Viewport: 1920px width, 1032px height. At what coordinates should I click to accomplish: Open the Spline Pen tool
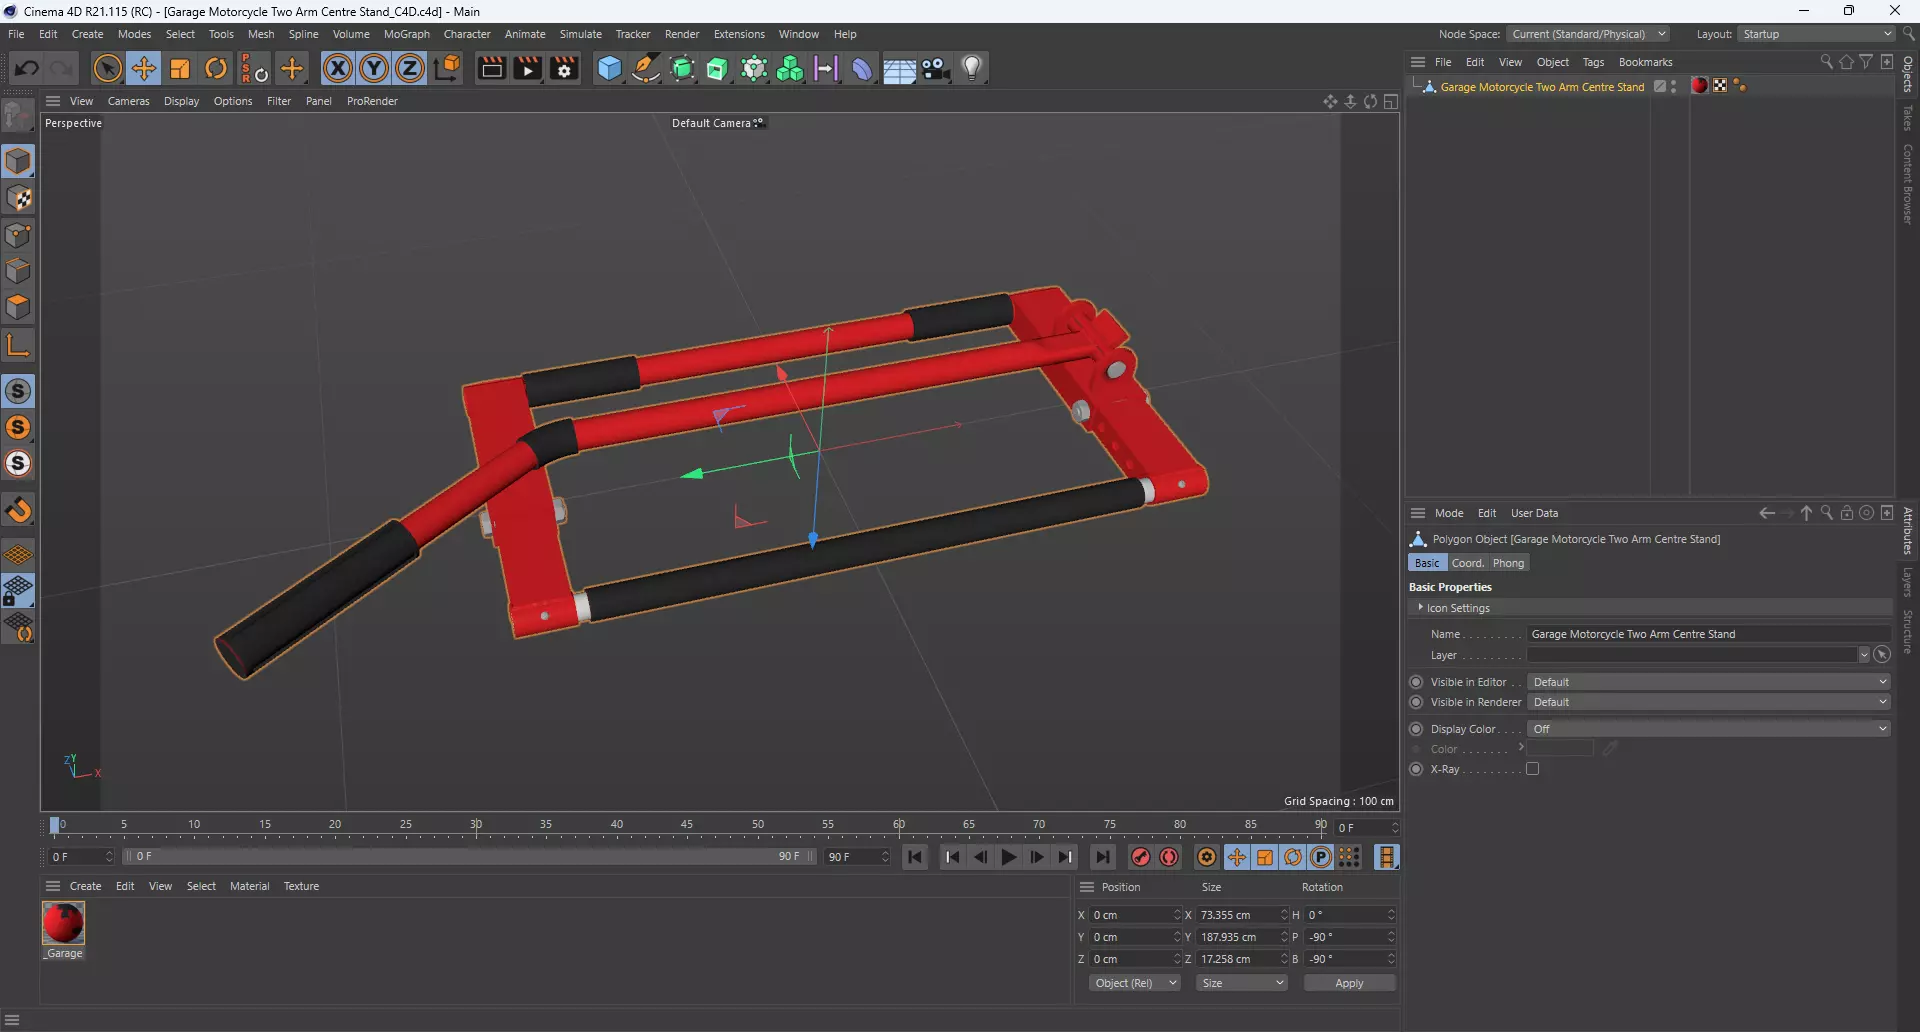click(x=646, y=68)
